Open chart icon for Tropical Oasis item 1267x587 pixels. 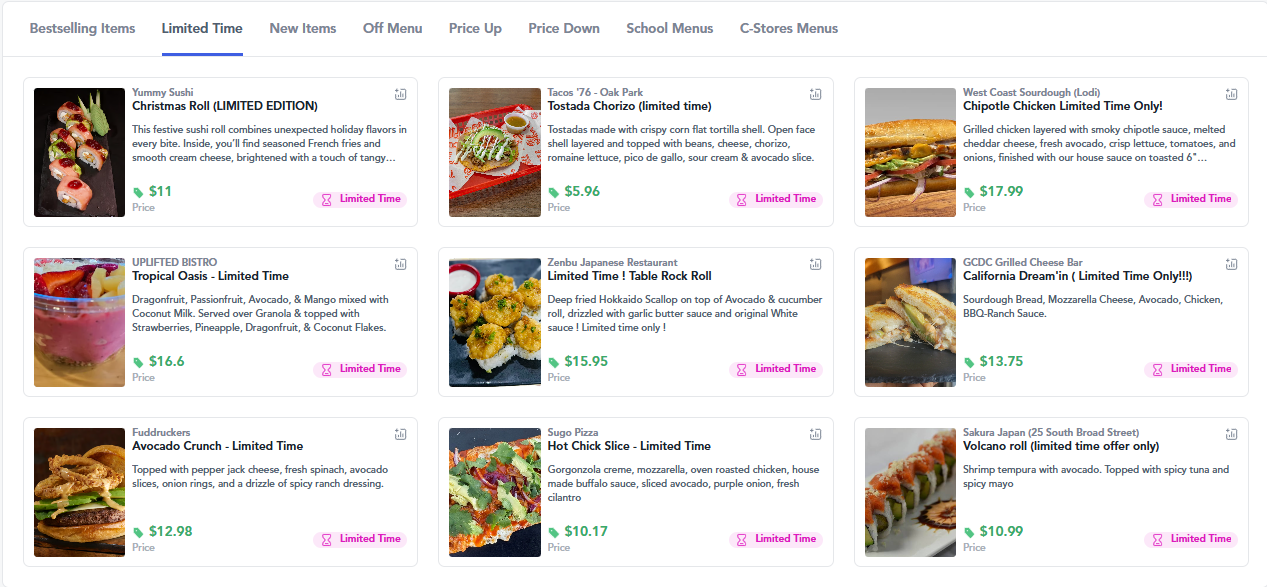[x=400, y=264]
